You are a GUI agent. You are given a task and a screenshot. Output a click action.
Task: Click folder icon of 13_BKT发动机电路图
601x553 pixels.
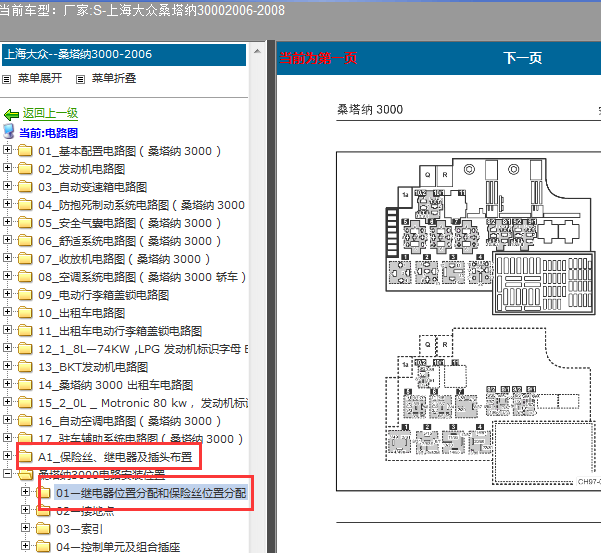point(25,367)
